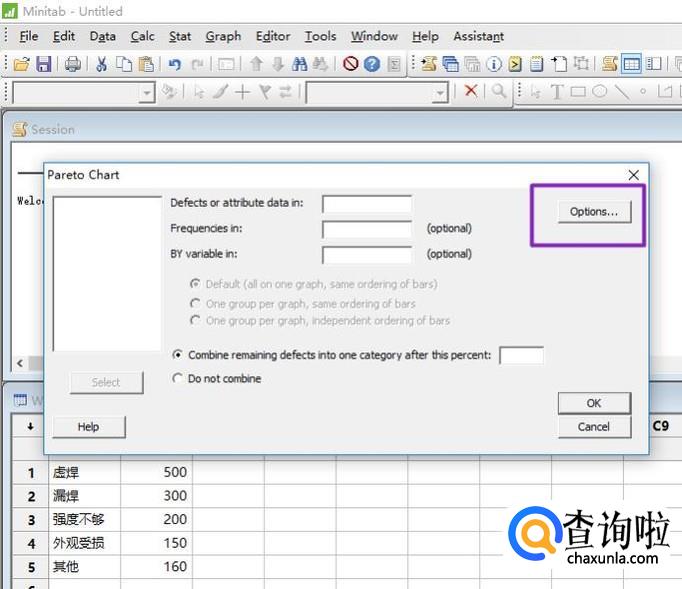Click the magnifying glass zoom icon
This screenshot has width=682, height=589.
[x=499, y=91]
